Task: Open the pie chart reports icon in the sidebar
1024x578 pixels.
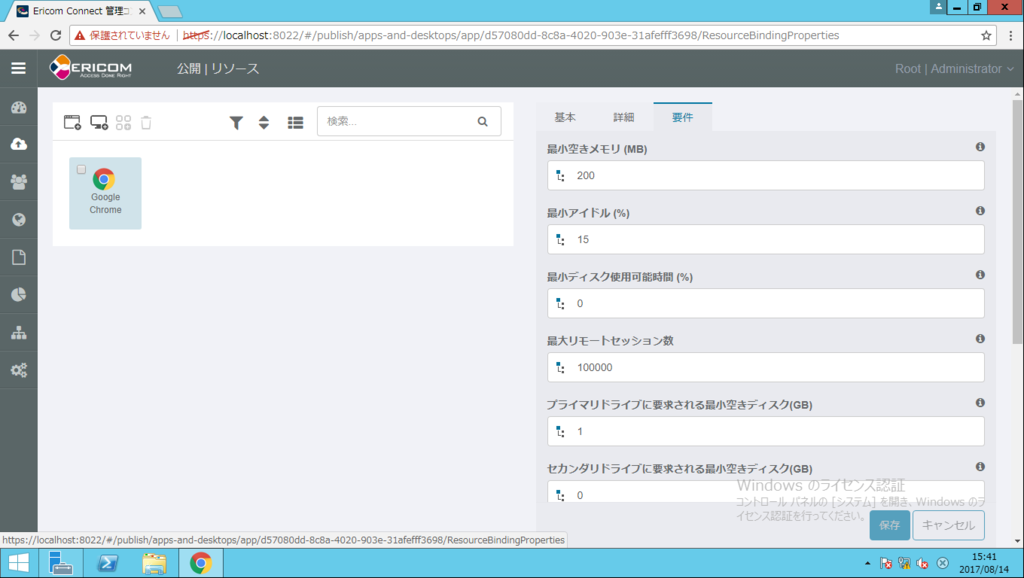Action: click(x=18, y=294)
